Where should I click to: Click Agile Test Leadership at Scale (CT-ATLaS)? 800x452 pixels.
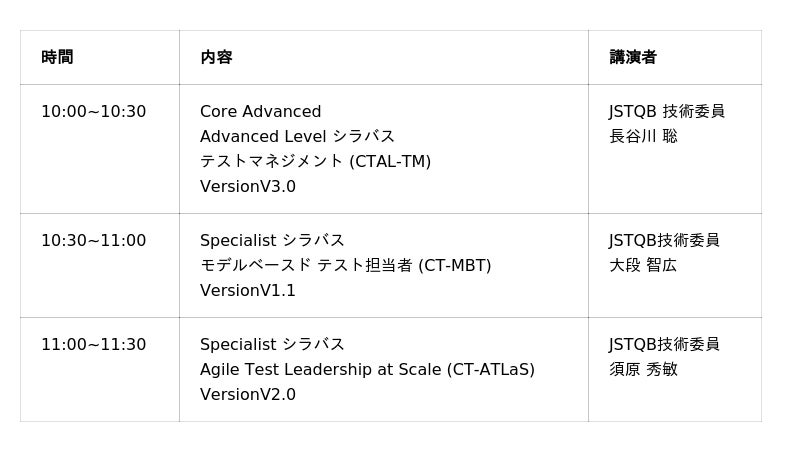pos(367,370)
